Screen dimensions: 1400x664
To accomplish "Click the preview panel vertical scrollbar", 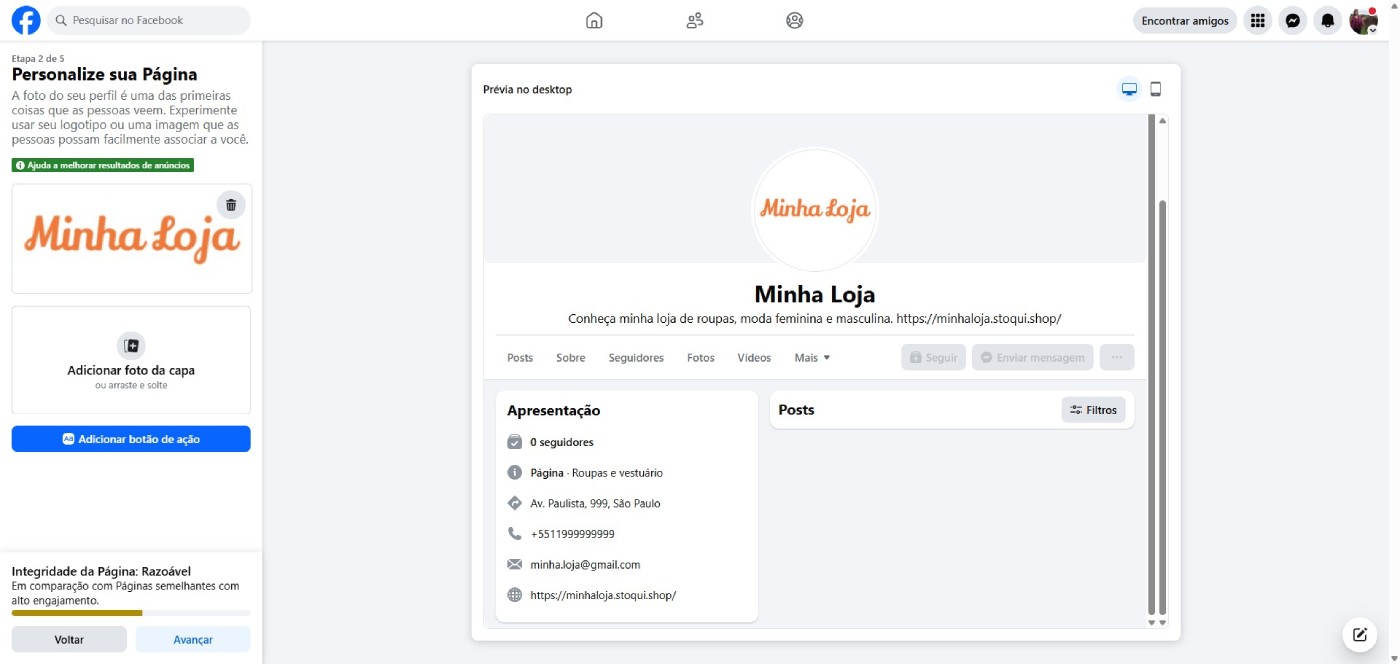I will pyautogui.click(x=1151, y=400).
